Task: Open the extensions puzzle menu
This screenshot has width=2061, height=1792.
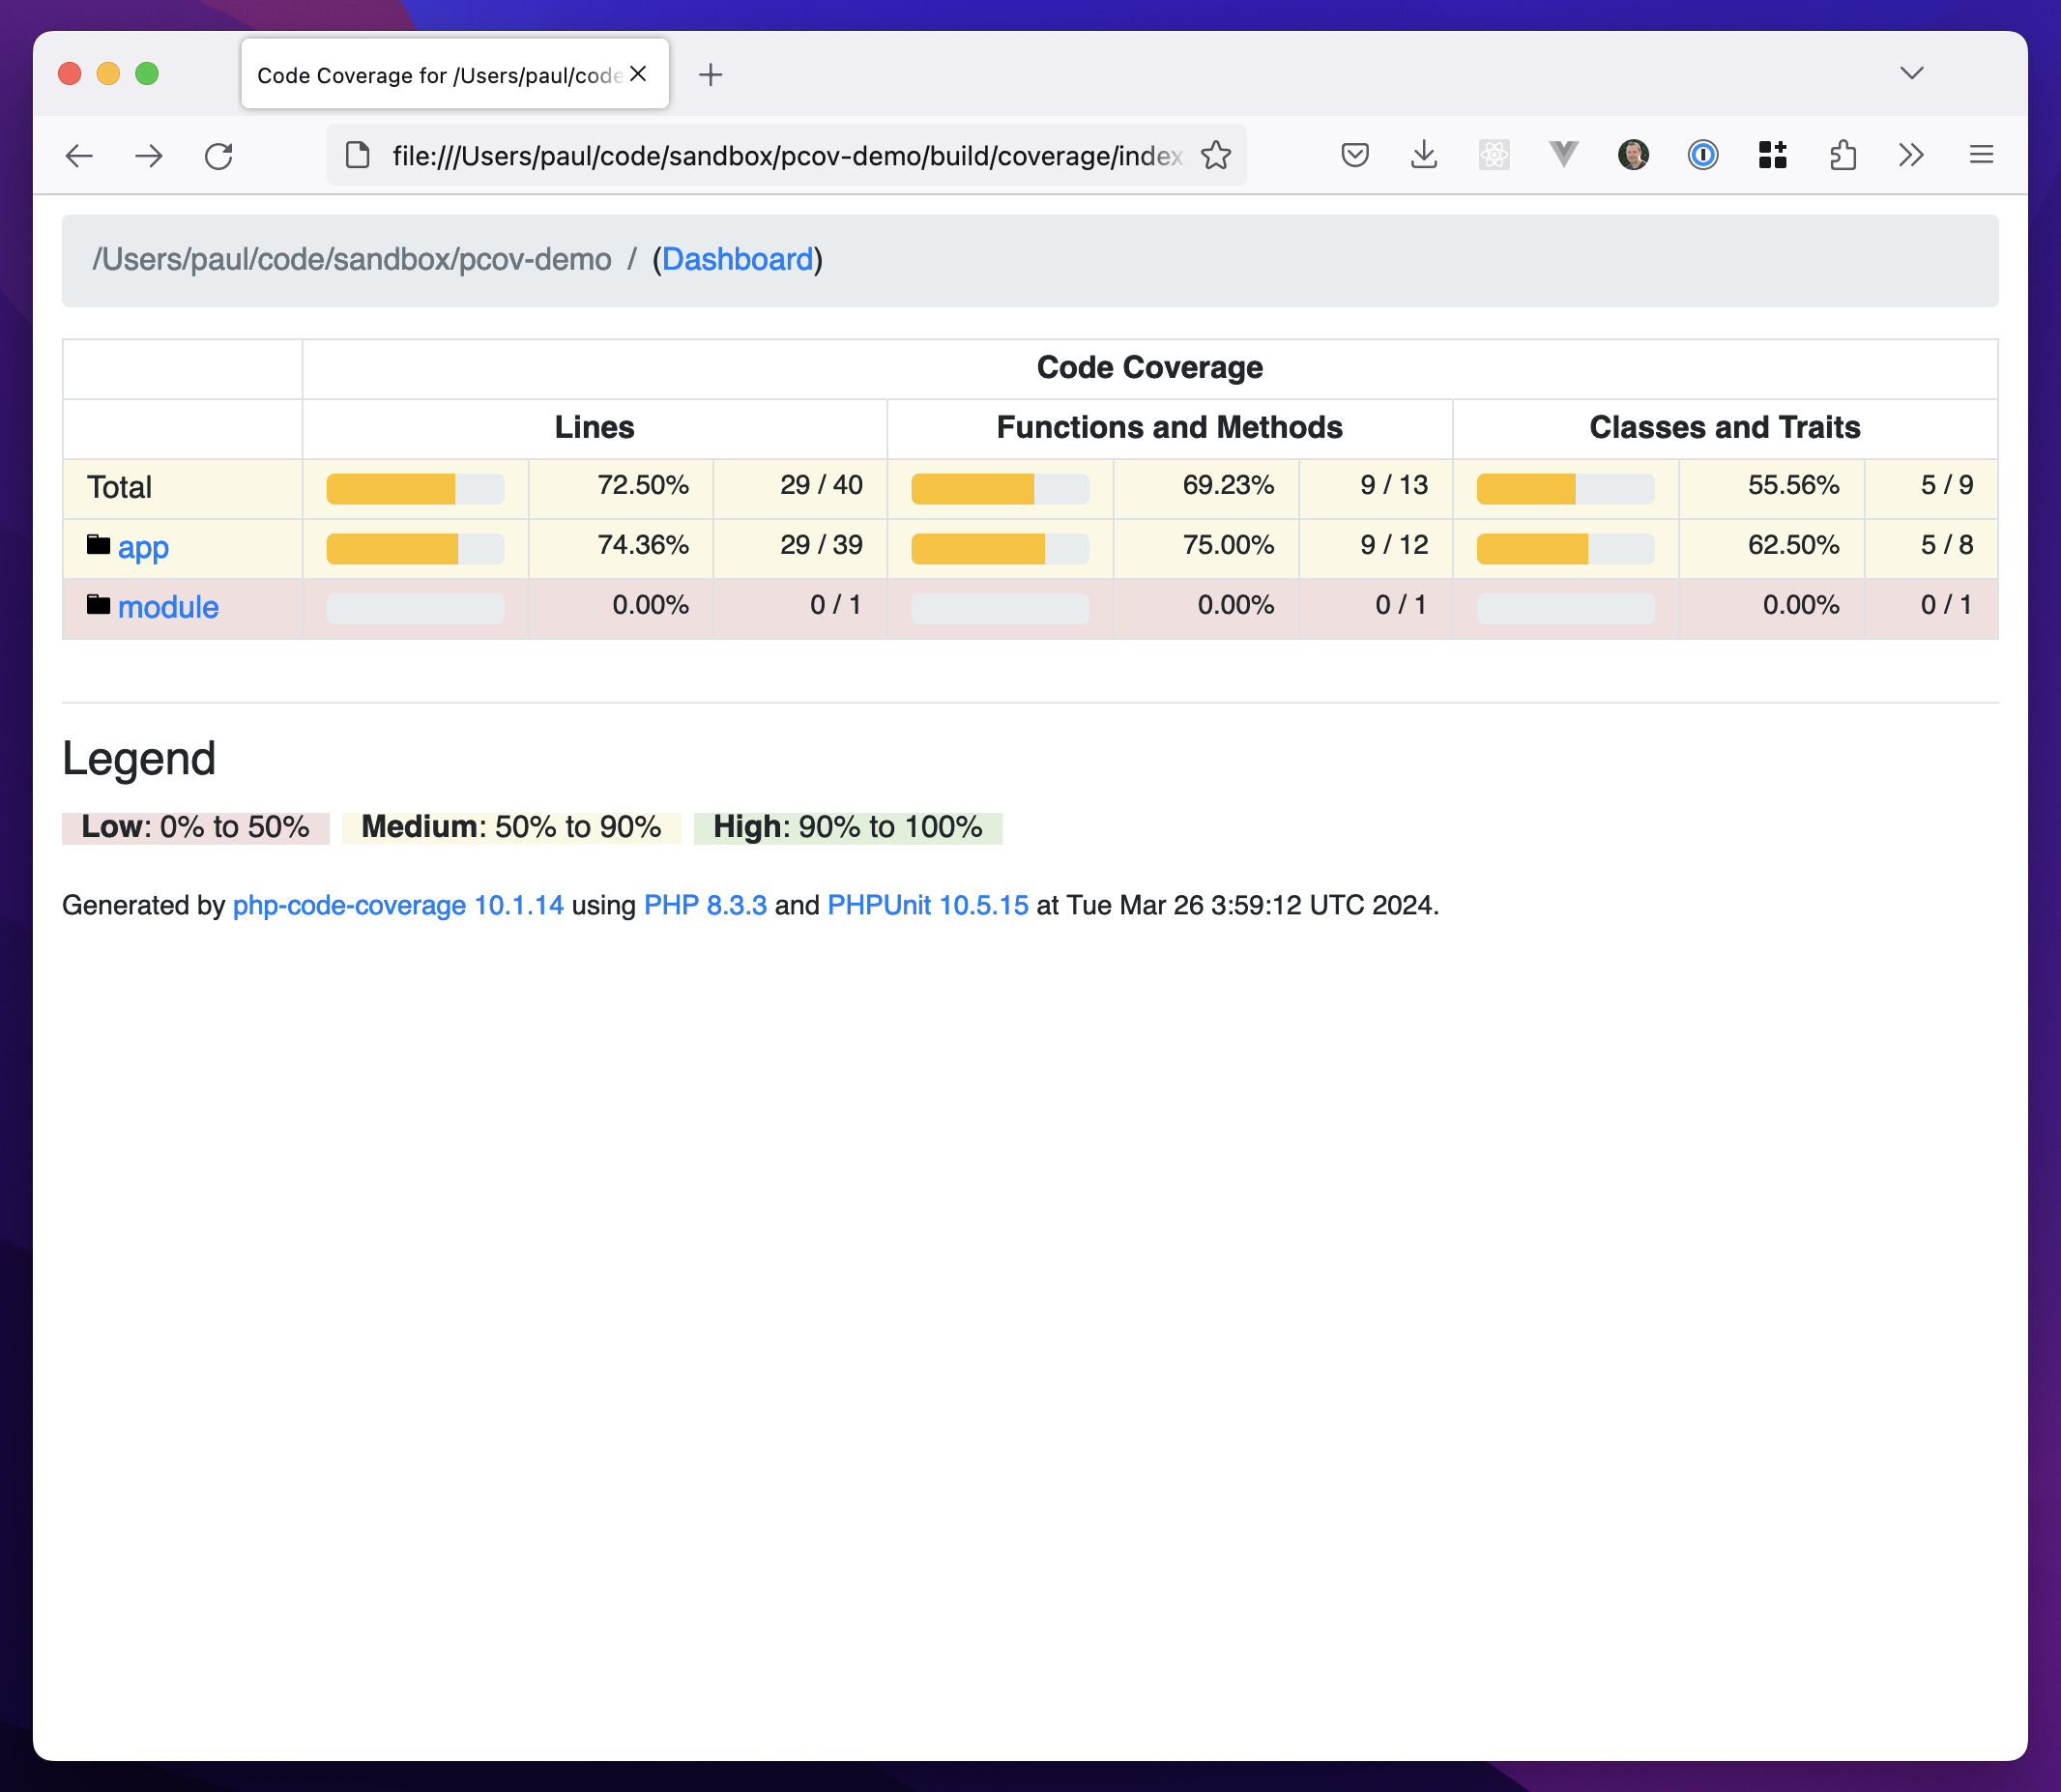Action: pos(1842,155)
